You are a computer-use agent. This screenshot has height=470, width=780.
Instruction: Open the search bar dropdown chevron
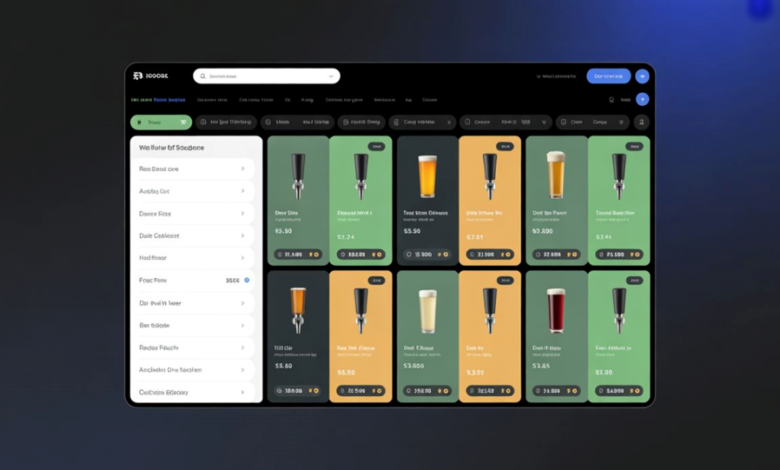coord(331,76)
